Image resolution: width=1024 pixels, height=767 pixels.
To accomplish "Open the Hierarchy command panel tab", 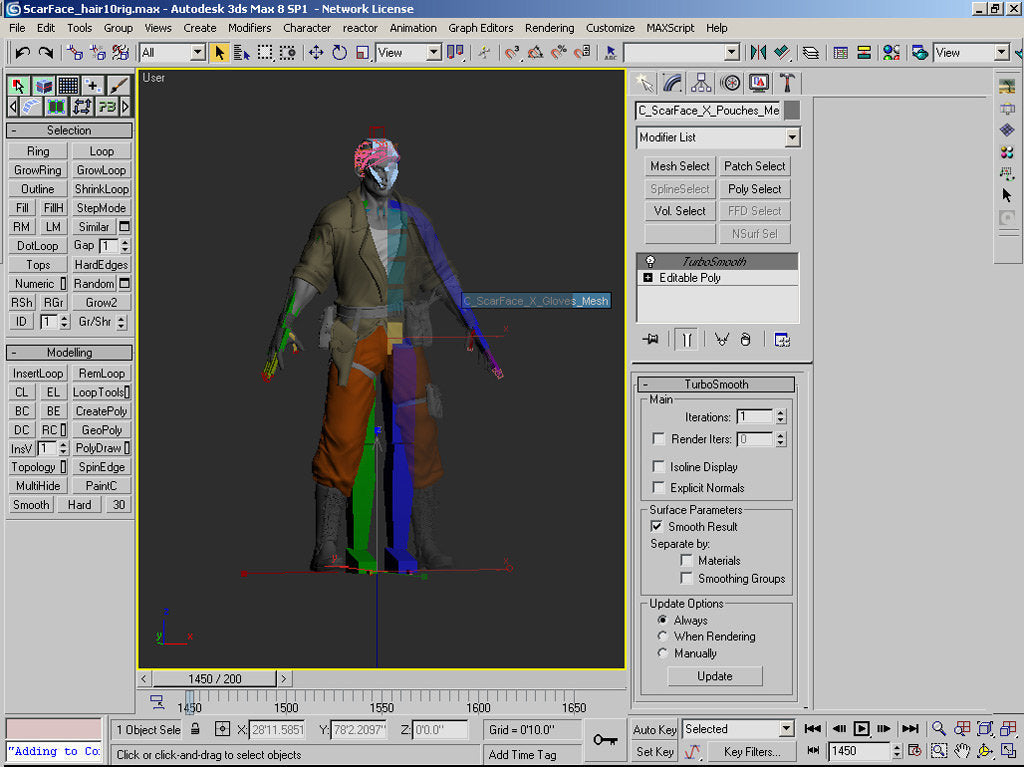I will [x=701, y=83].
